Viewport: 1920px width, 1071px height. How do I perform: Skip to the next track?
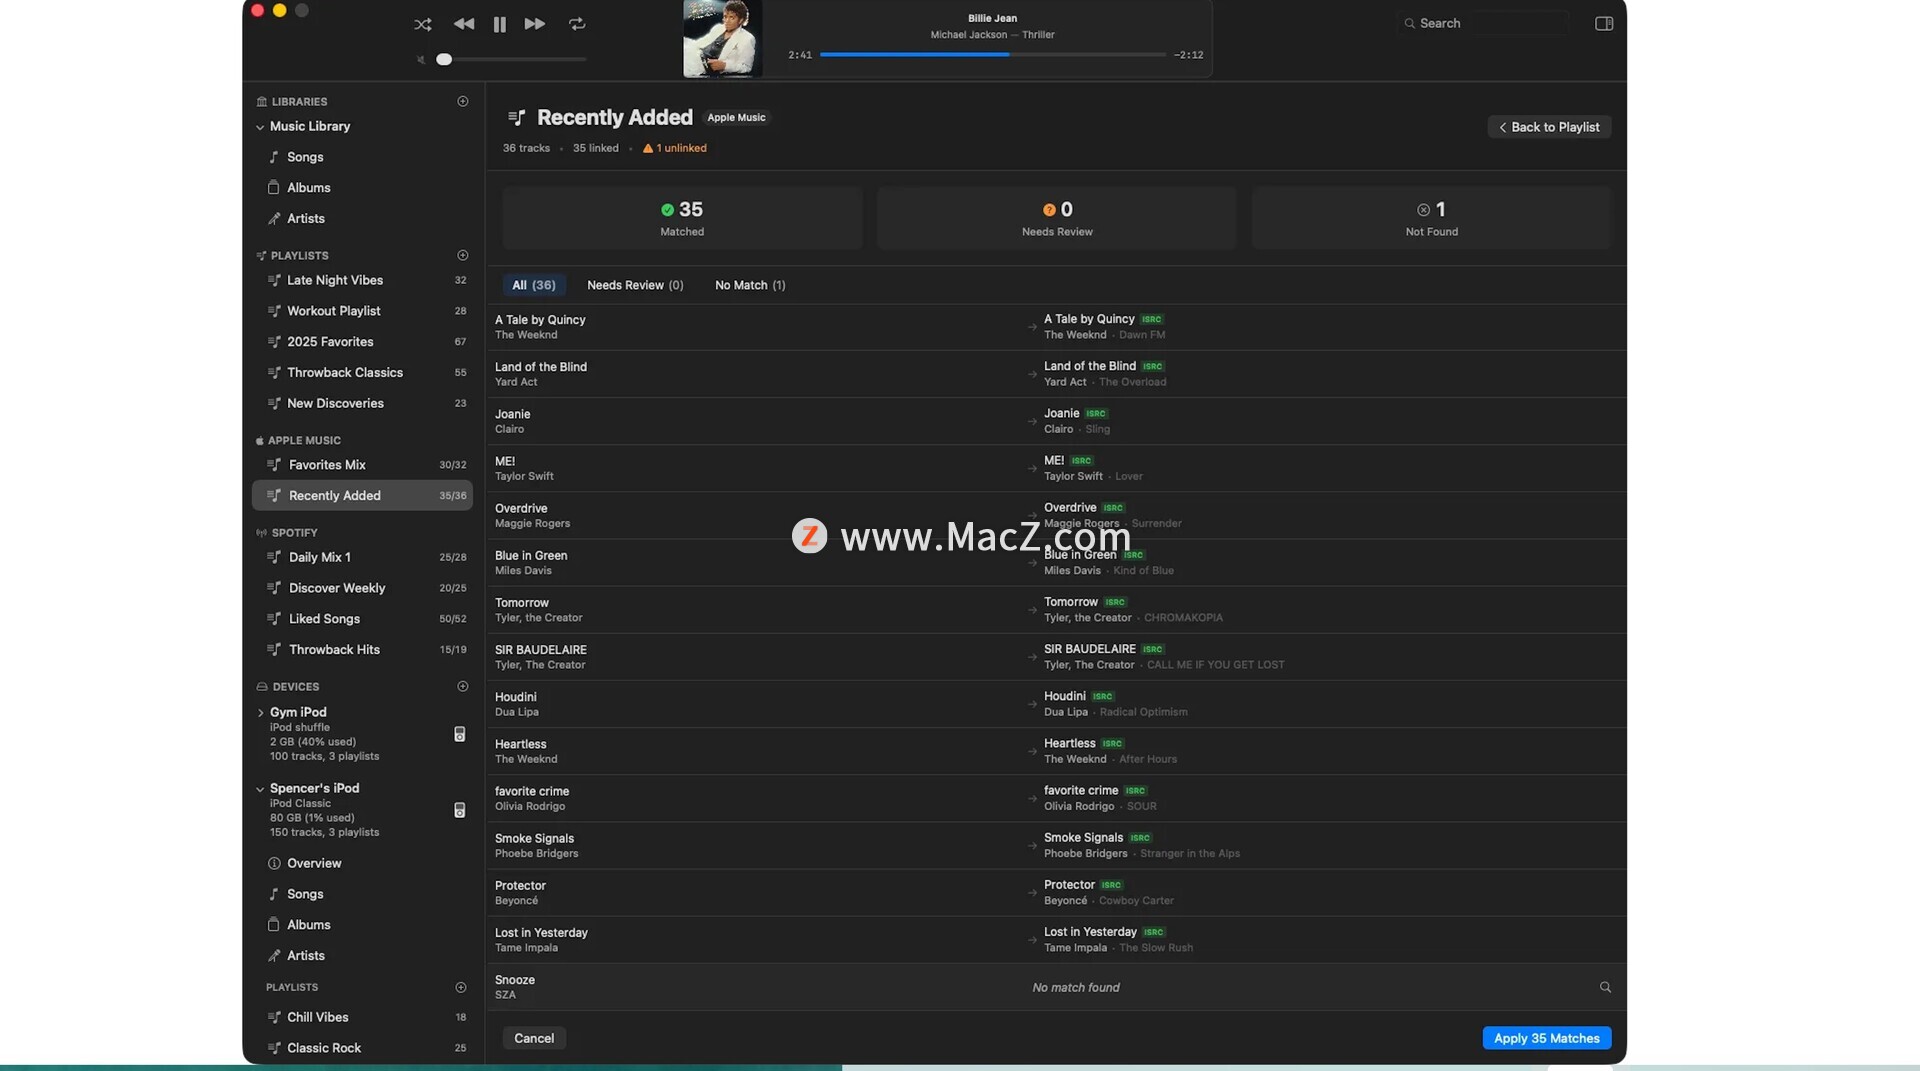click(x=535, y=24)
